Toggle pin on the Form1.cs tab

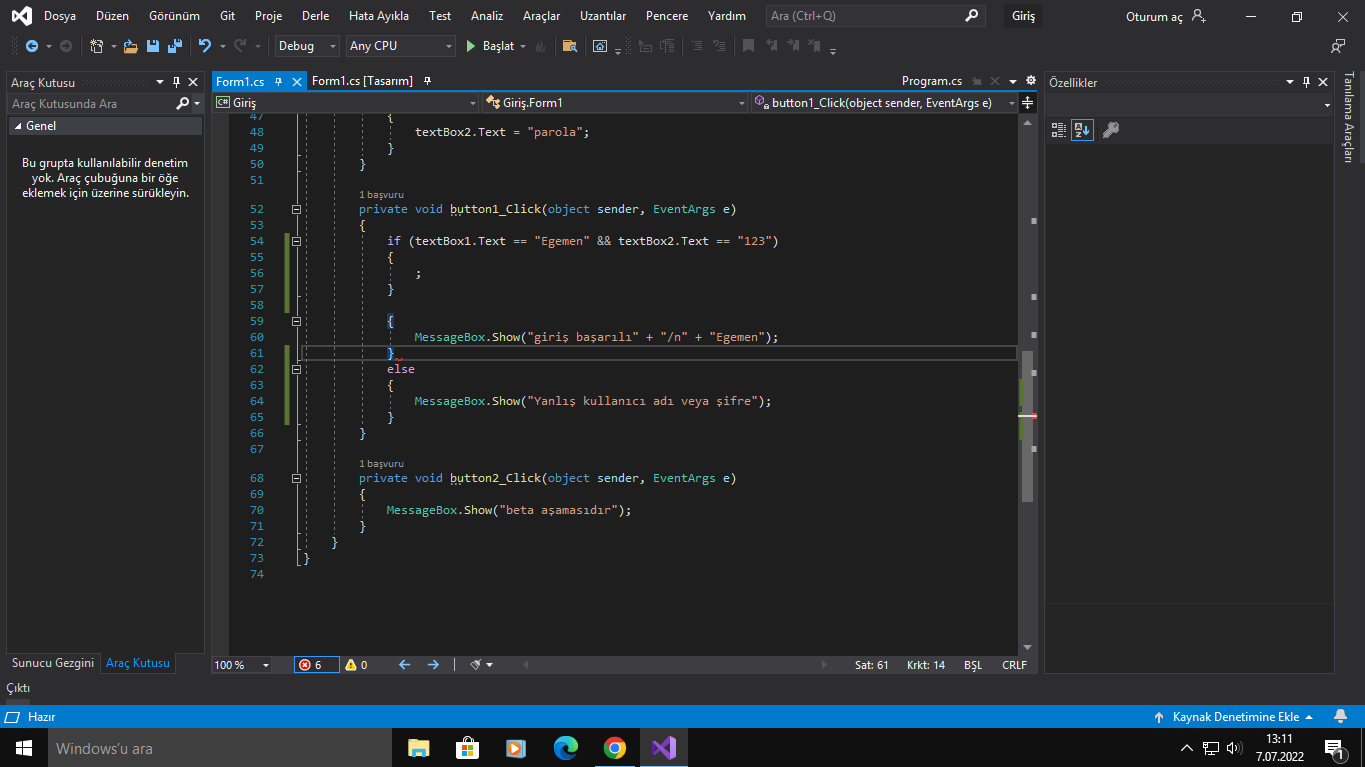coord(279,82)
